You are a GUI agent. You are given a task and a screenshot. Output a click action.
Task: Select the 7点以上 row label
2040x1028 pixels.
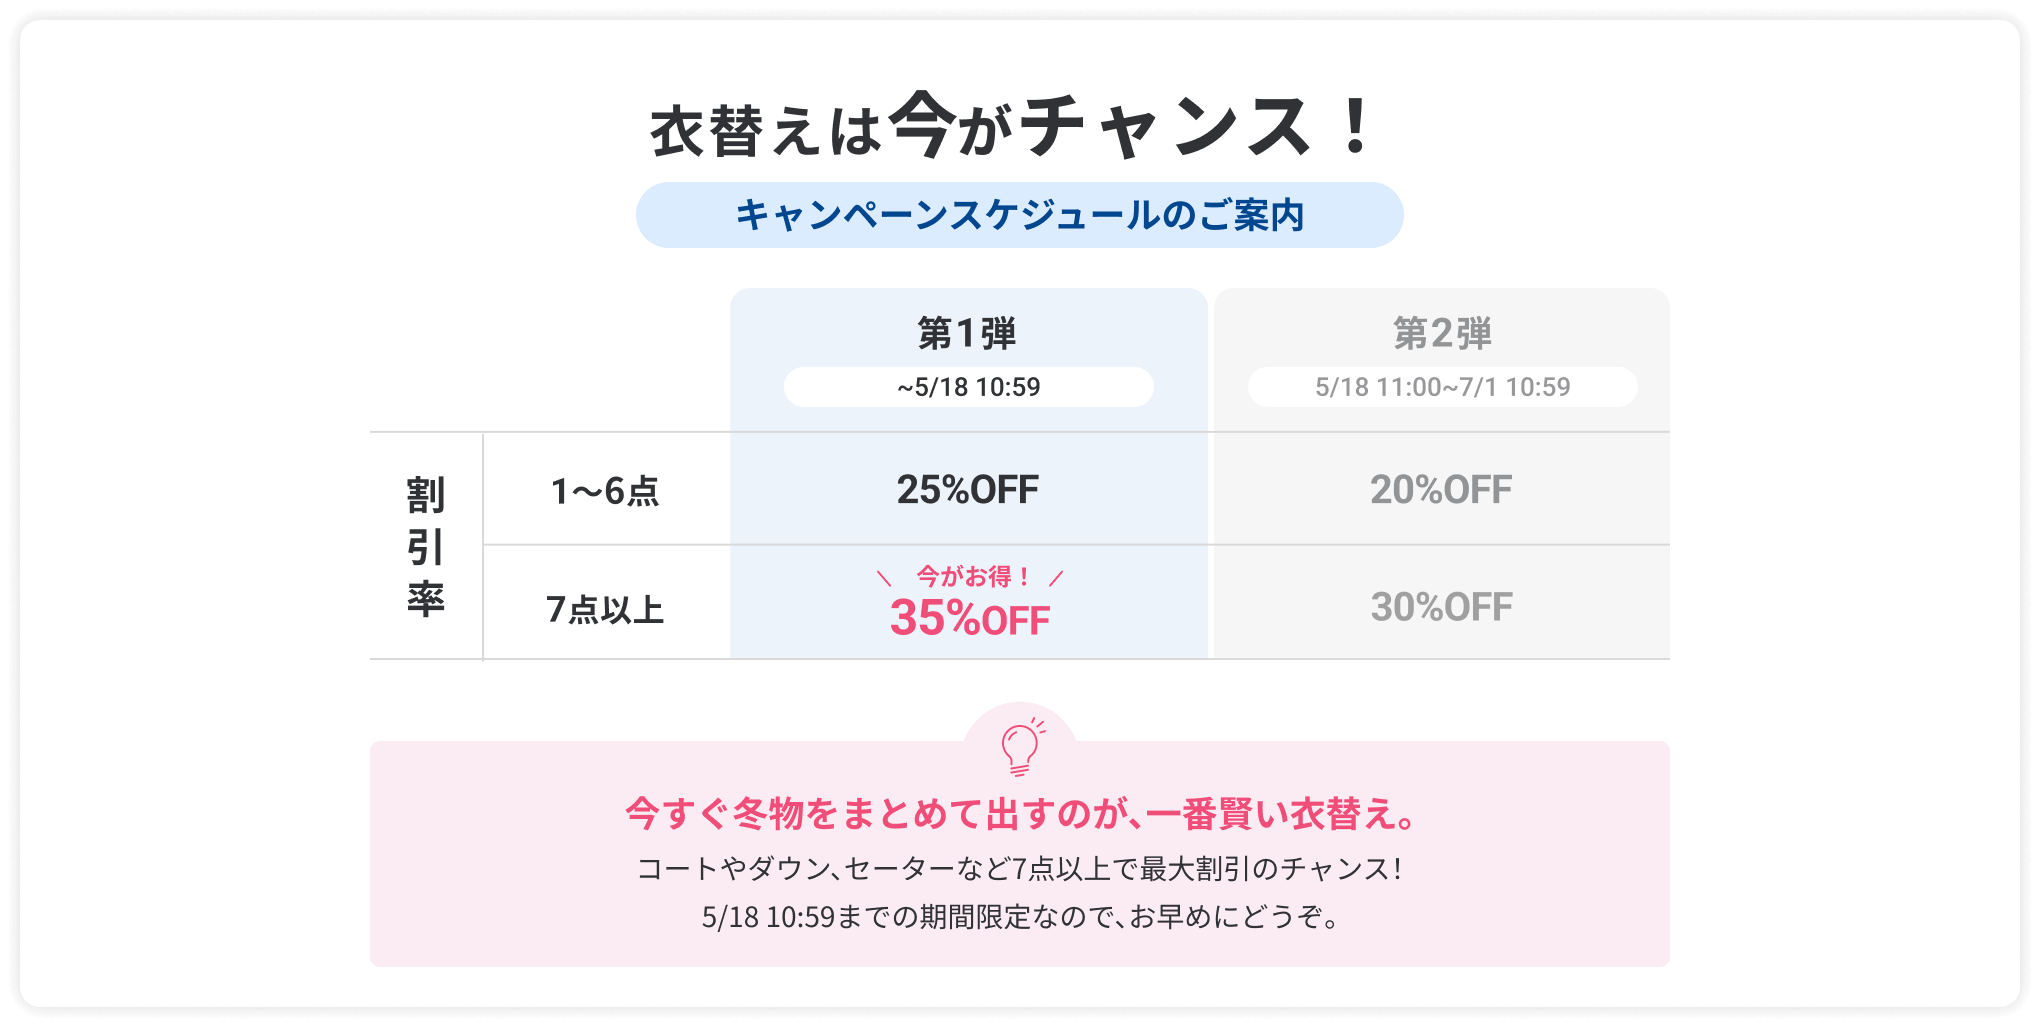click(605, 609)
